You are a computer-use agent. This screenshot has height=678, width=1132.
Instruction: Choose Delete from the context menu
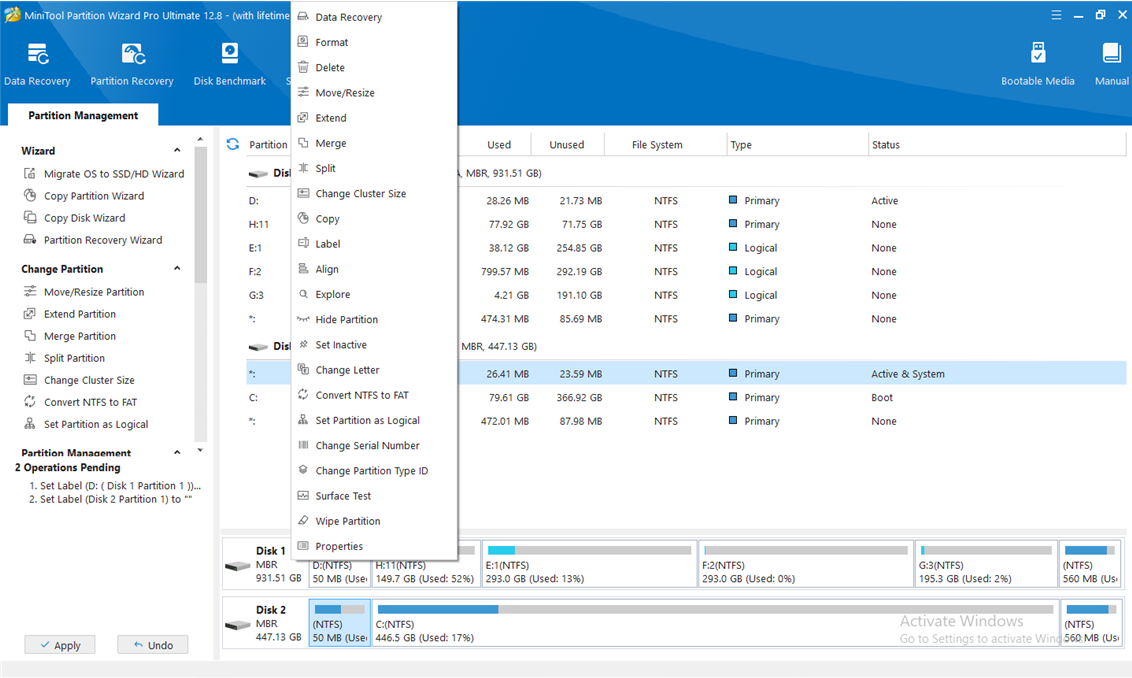coord(374,68)
